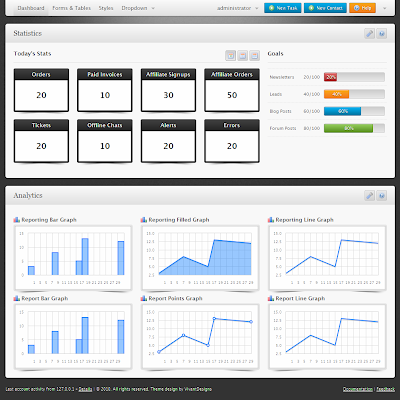Screen dimensions: 400x400
Task: Open the Forms & Tables menu
Action: click(x=71, y=8)
